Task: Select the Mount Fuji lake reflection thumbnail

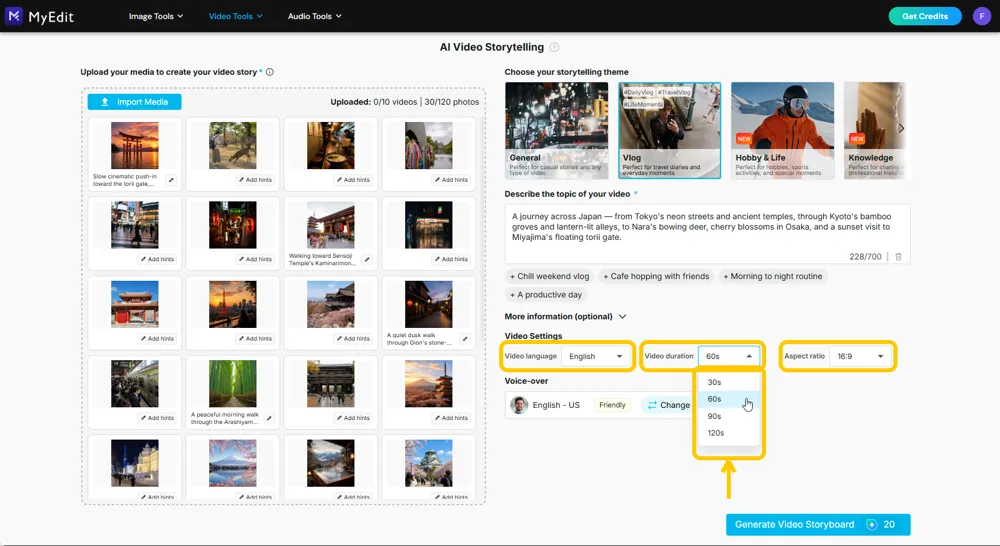Action: (233, 463)
